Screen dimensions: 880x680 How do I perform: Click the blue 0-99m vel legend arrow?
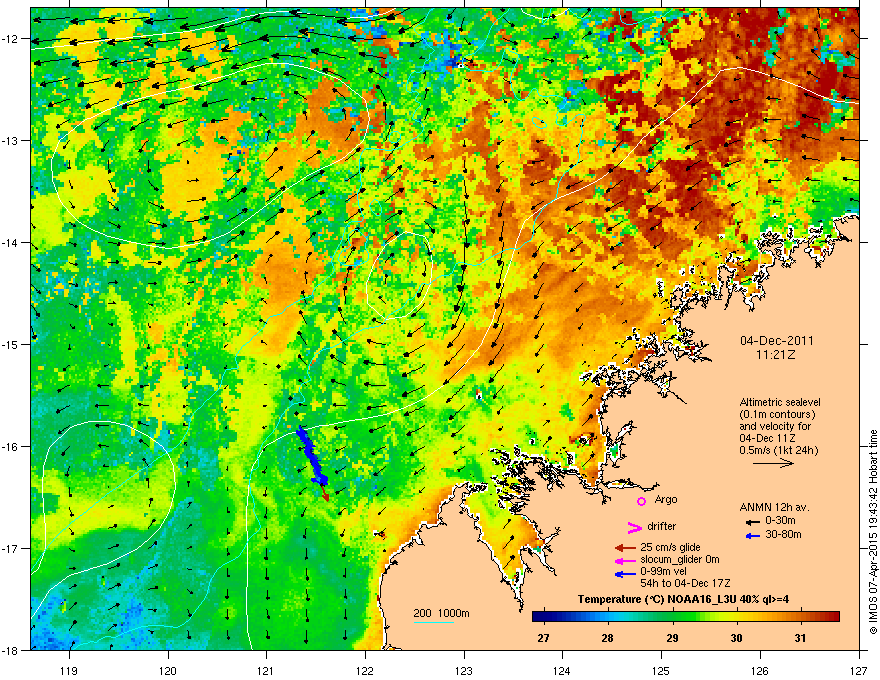coord(625,574)
